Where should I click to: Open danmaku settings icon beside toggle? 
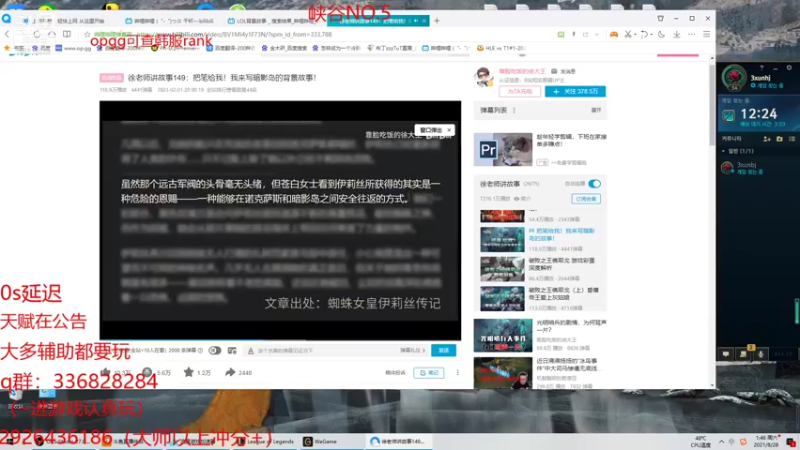coord(232,351)
